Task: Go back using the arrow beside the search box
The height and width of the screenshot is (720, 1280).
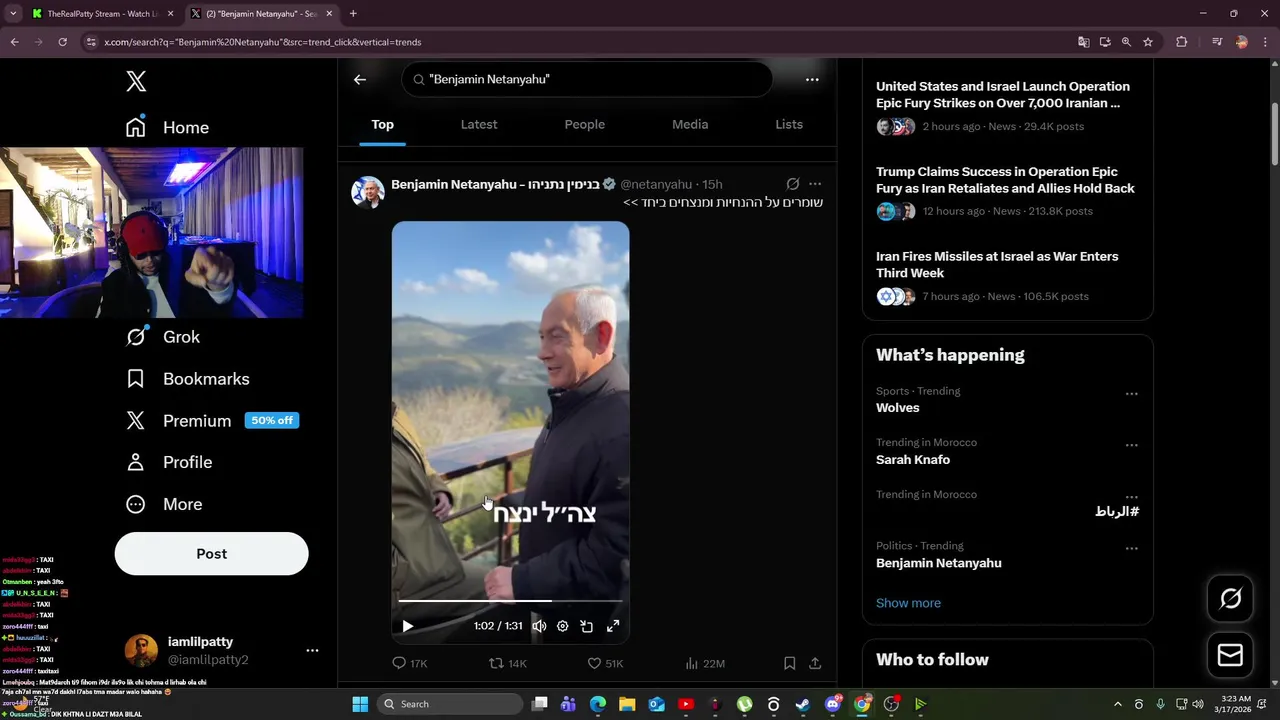Action: 360,79
